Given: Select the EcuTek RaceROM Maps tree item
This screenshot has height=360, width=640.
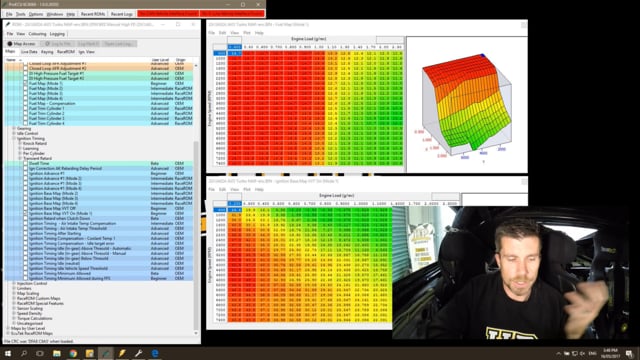Looking at the screenshot, I should (x=32, y=333).
